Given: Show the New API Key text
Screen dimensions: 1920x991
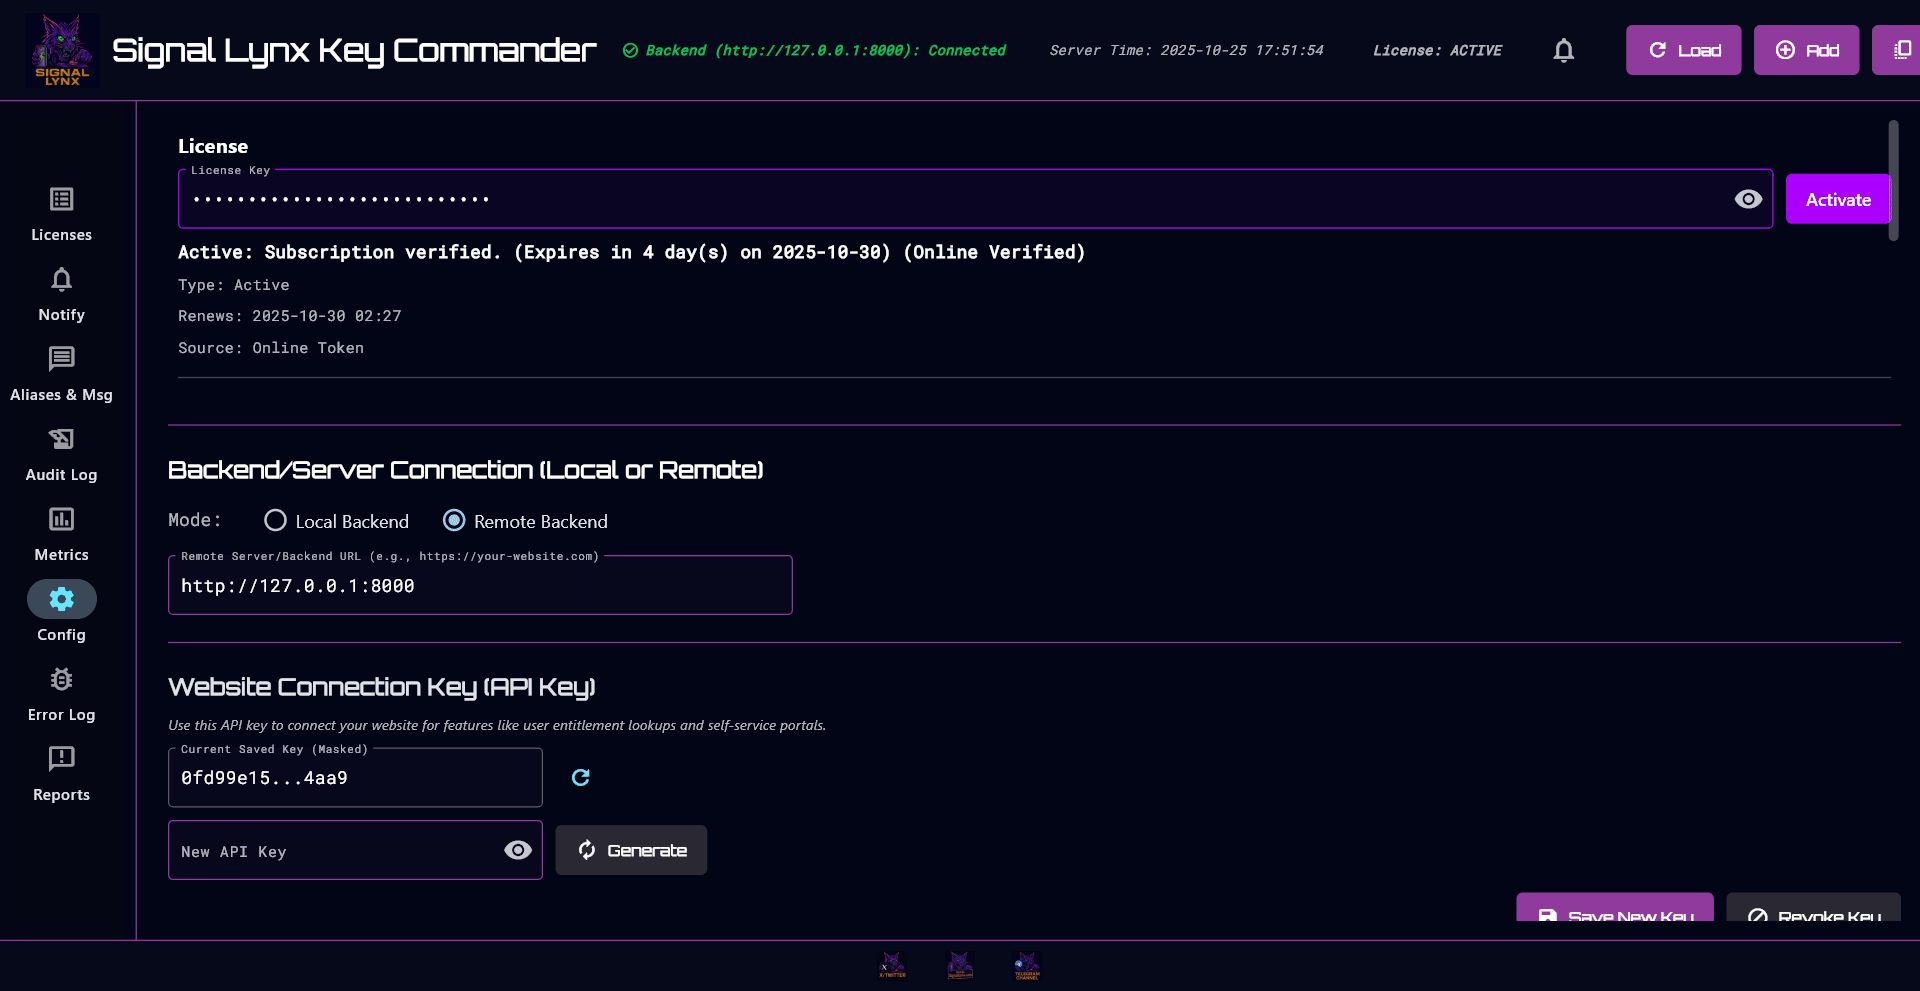Looking at the screenshot, I should point(517,850).
